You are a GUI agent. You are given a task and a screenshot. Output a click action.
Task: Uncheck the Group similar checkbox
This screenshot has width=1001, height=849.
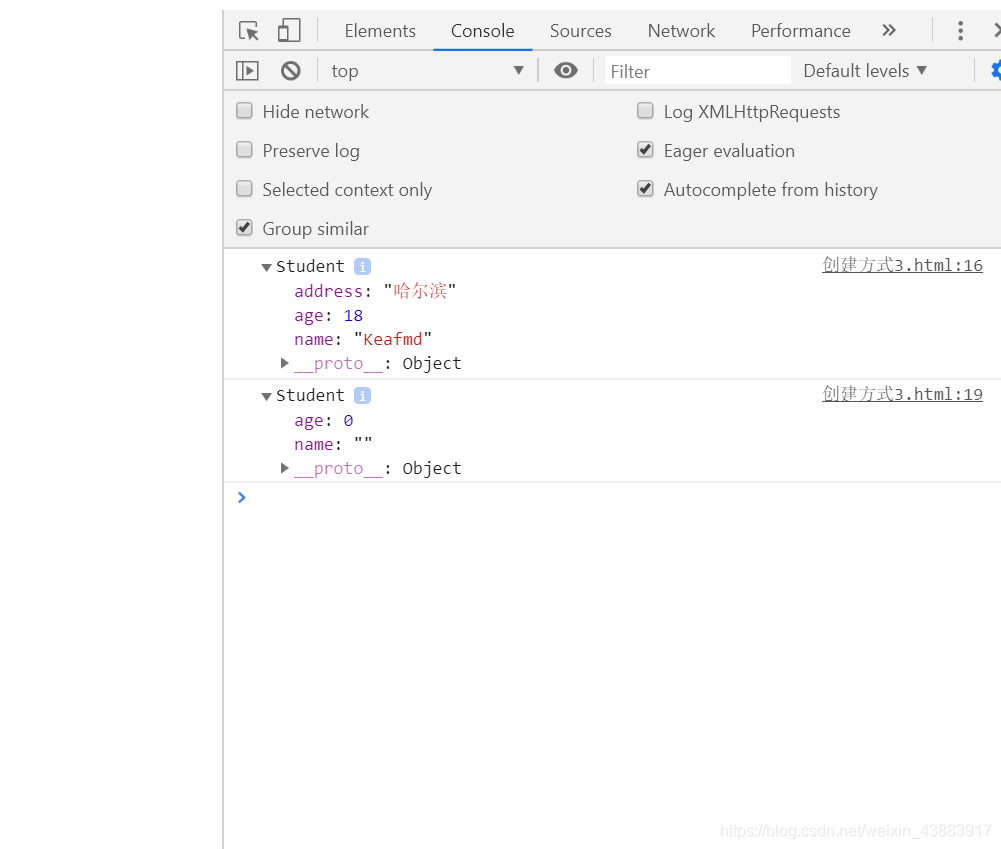[x=245, y=228]
